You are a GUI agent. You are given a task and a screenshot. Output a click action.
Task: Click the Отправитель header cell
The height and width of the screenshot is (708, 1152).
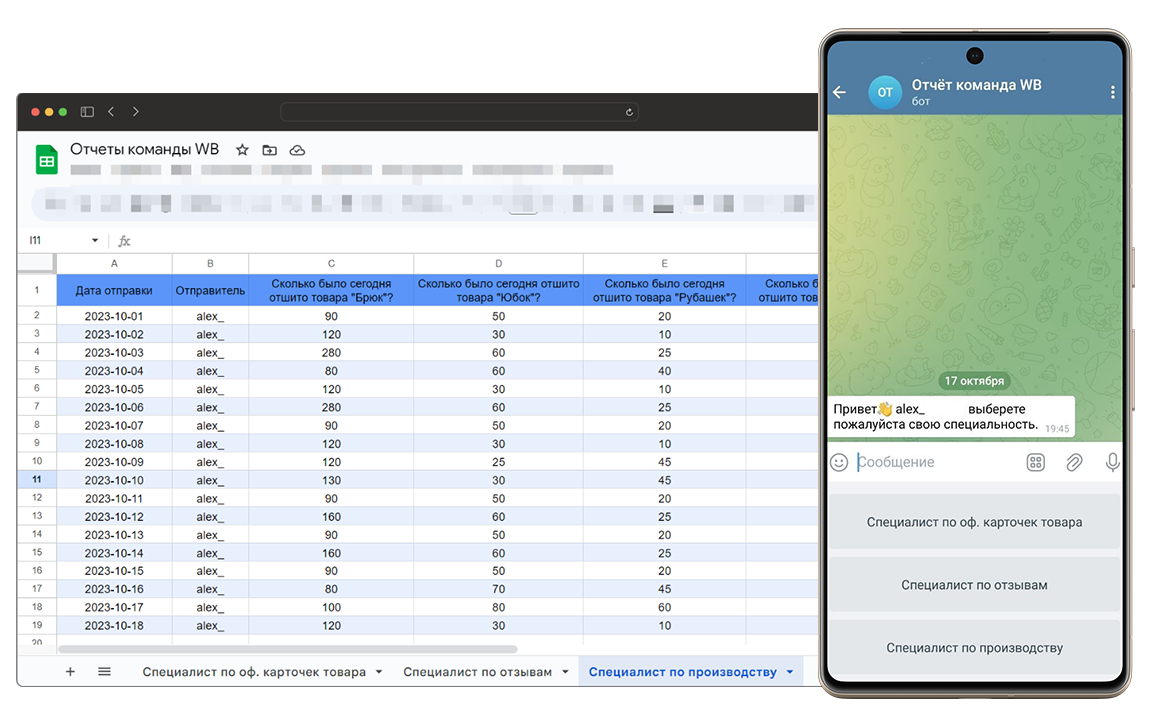(210, 290)
